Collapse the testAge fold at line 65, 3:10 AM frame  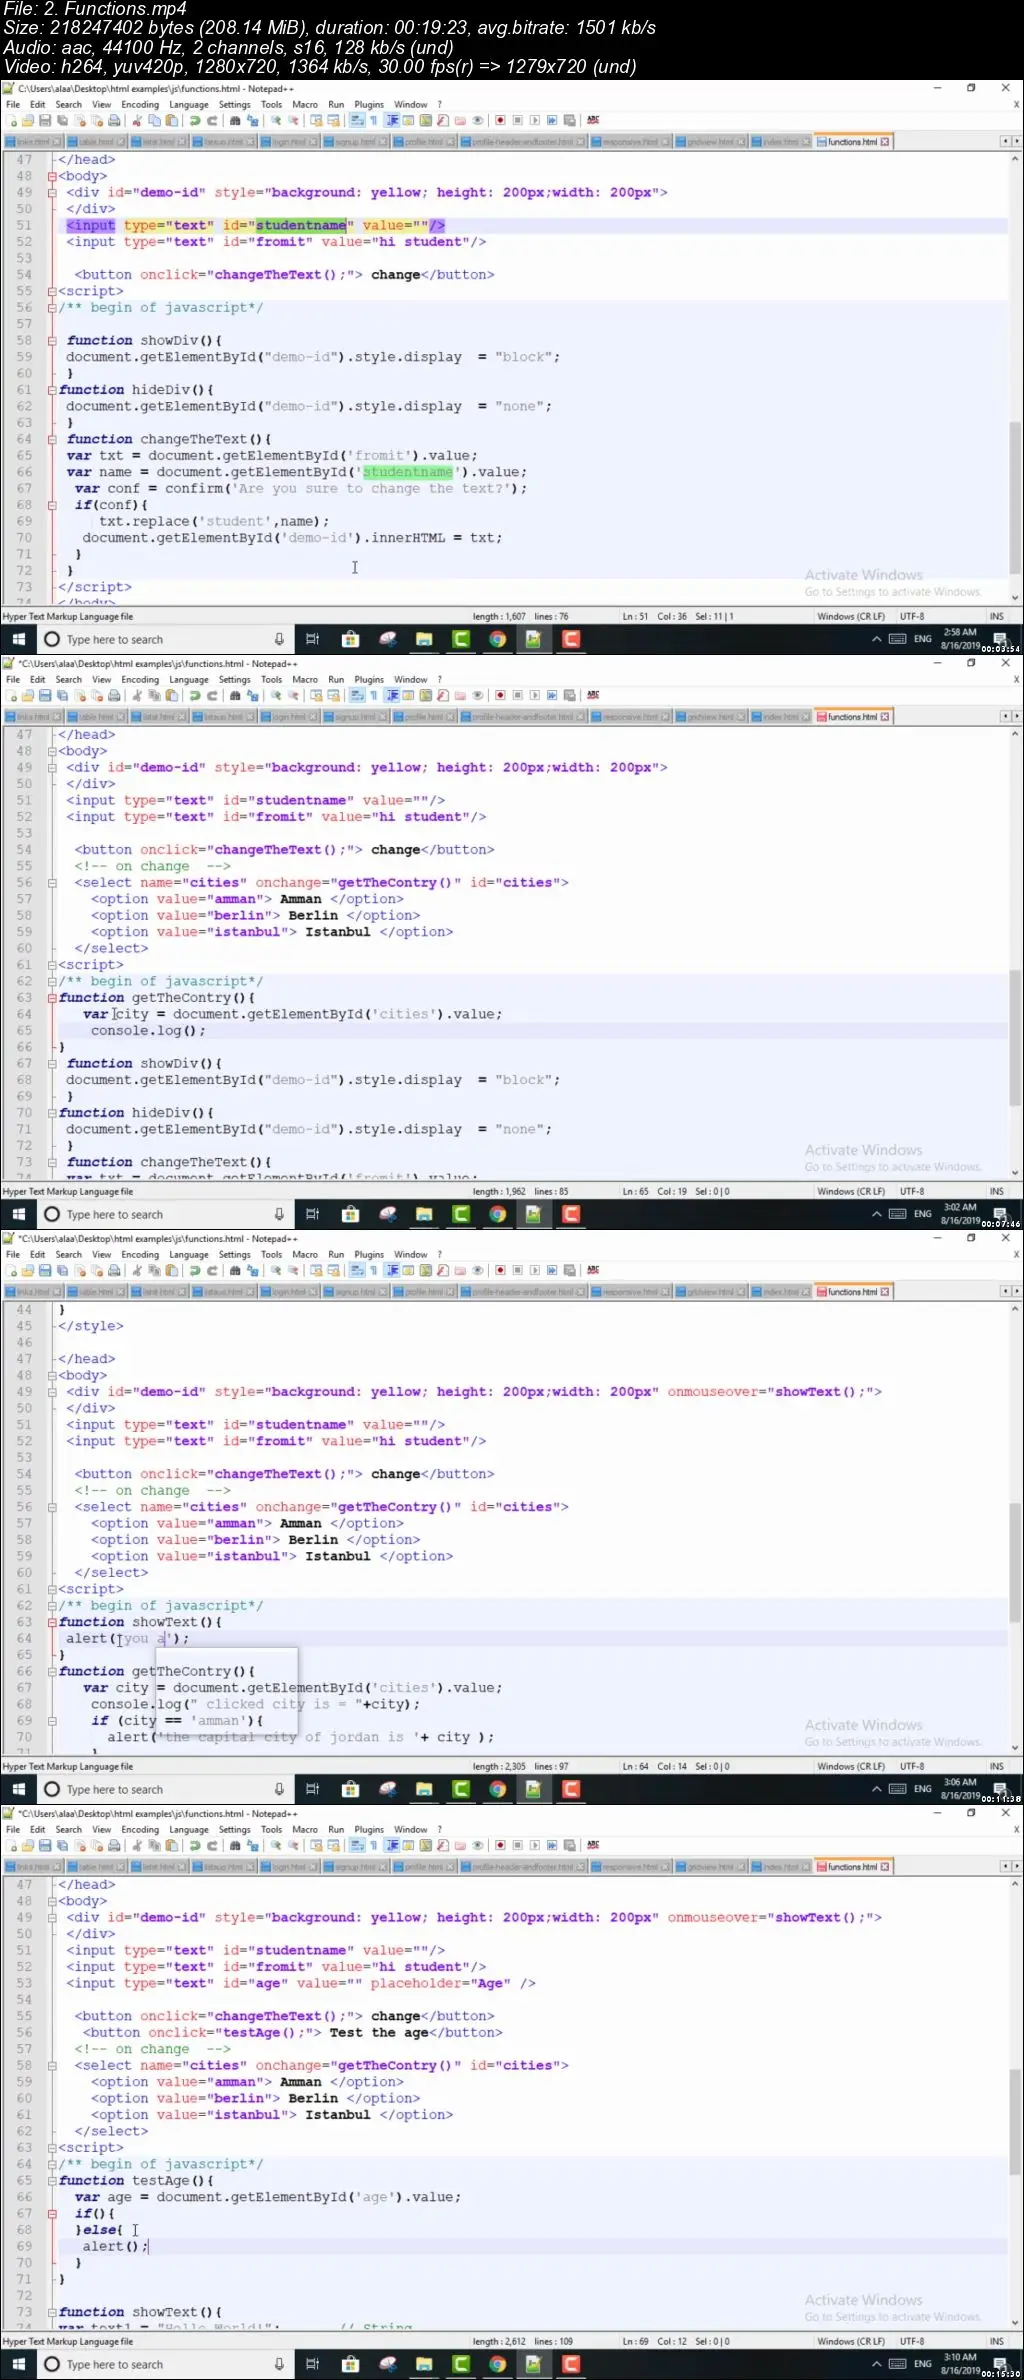coord(52,2180)
